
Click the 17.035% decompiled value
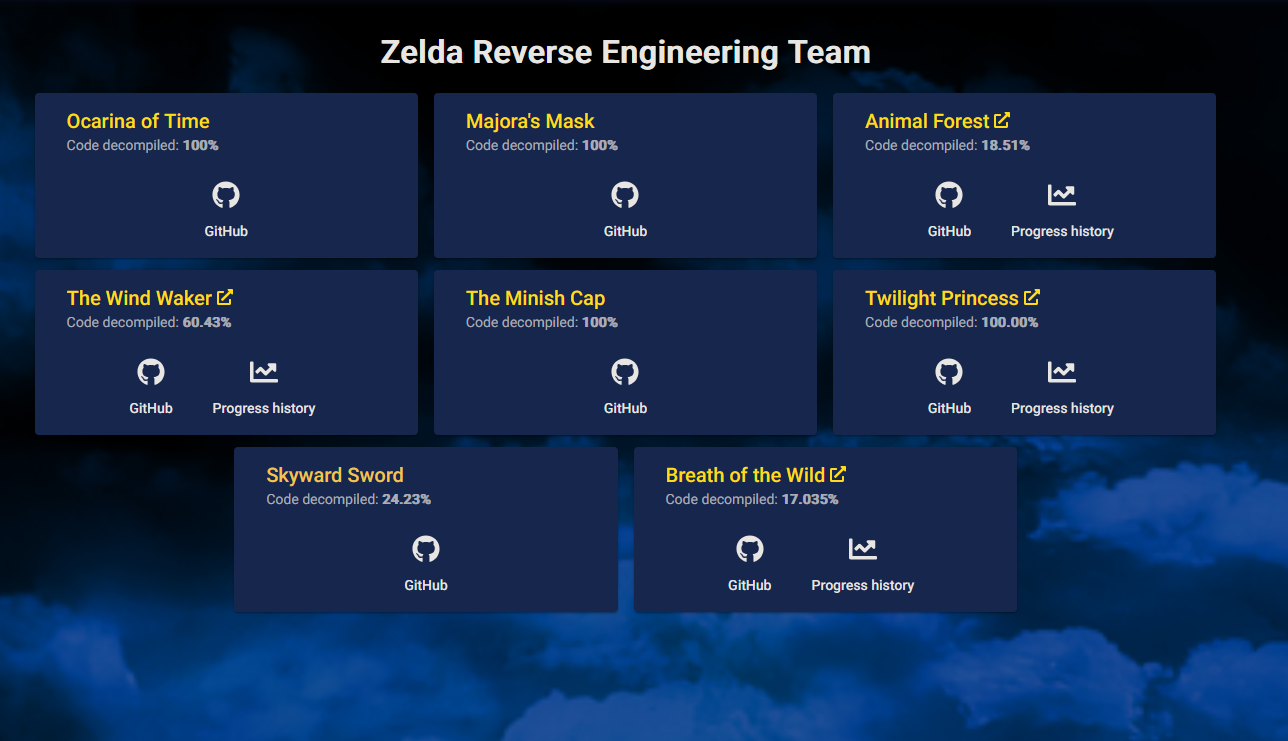[810, 499]
